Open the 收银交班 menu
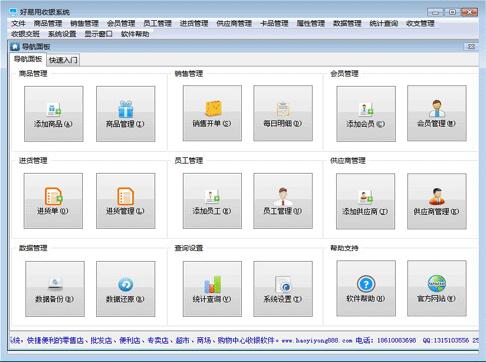The width and height of the screenshot is (486, 362). point(25,34)
